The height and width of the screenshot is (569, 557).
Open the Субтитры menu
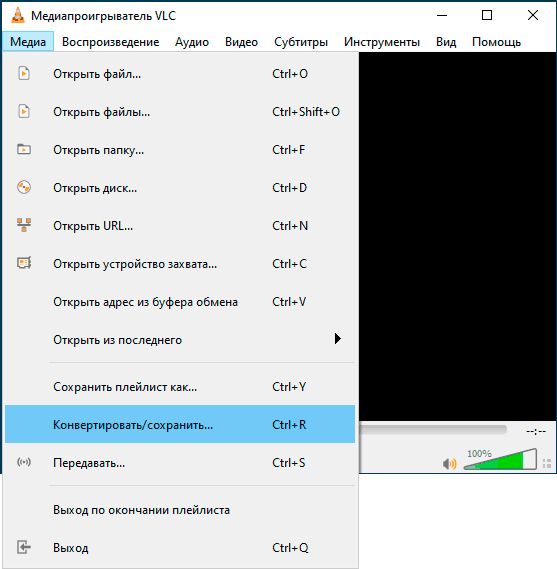[x=301, y=41]
